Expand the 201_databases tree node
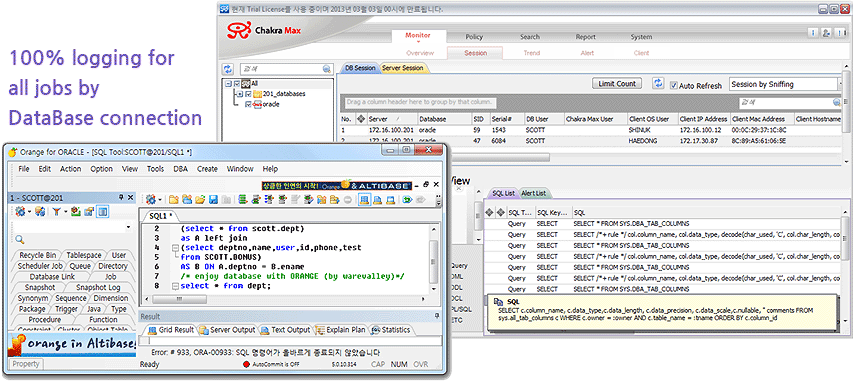Viewport: 853px width, 381px height. click(240, 94)
